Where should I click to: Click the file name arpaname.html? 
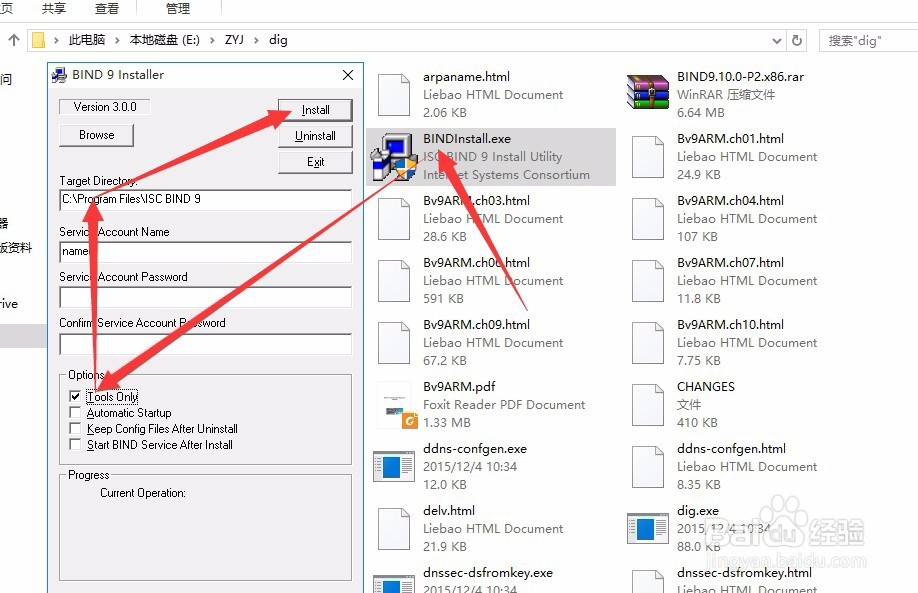(x=466, y=77)
